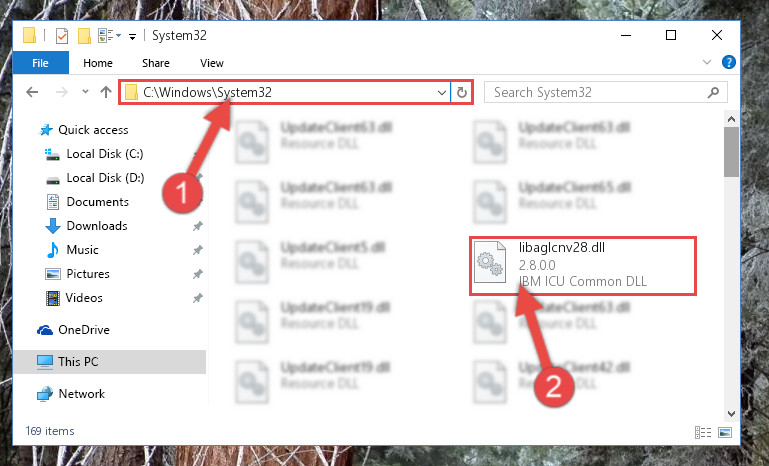The height and width of the screenshot is (466, 769).
Task: Open recent locations dropdown arrow
Action: coord(85,92)
